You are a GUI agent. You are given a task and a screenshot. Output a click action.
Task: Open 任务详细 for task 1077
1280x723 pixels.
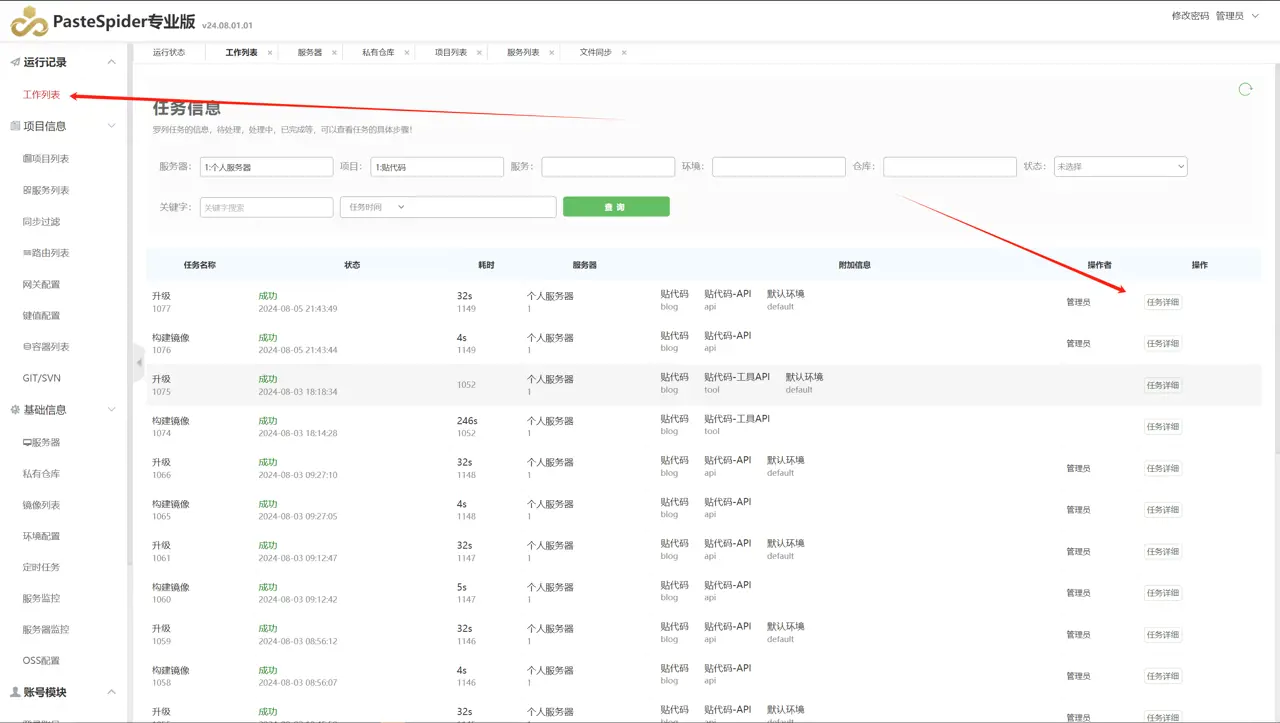coord(1163,302)
